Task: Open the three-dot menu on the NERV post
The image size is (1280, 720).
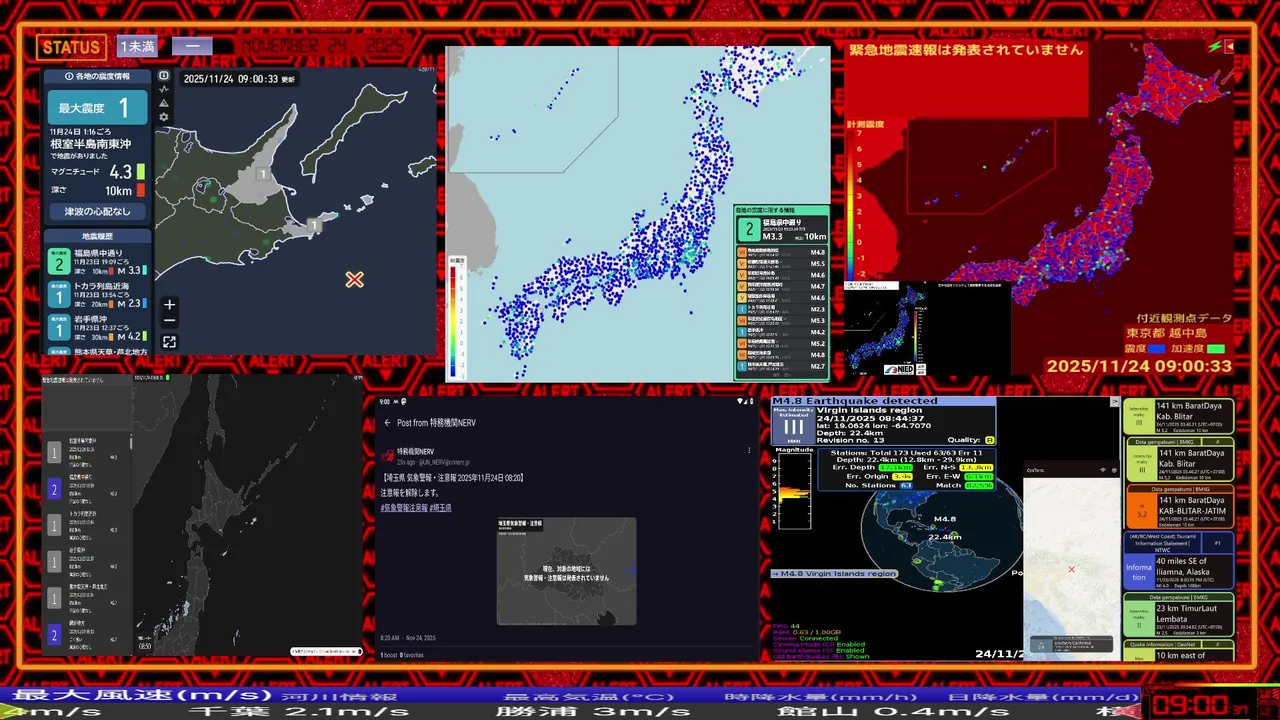Action: [749, 451]
